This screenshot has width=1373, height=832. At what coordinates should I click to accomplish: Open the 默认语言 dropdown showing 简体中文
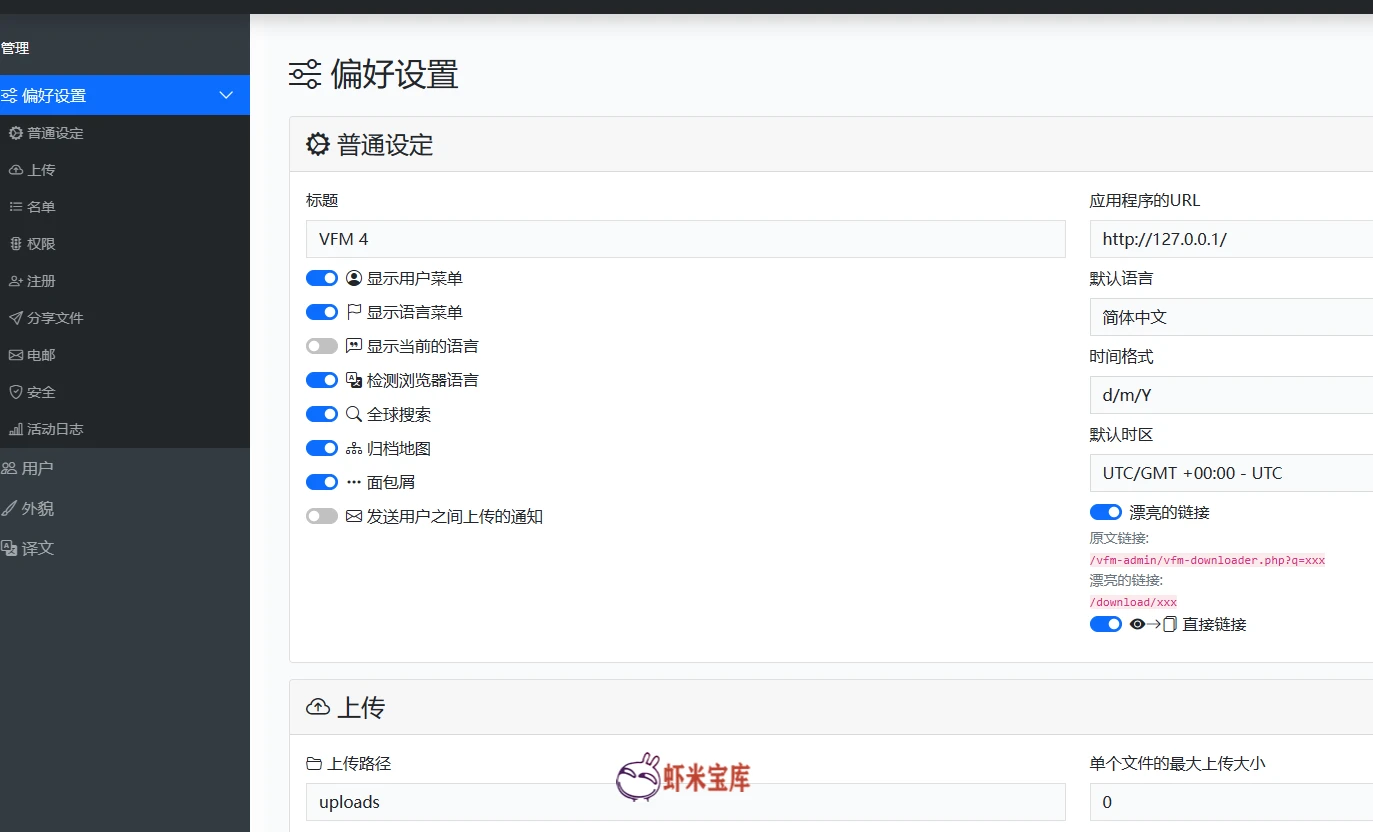(1231, 317)
